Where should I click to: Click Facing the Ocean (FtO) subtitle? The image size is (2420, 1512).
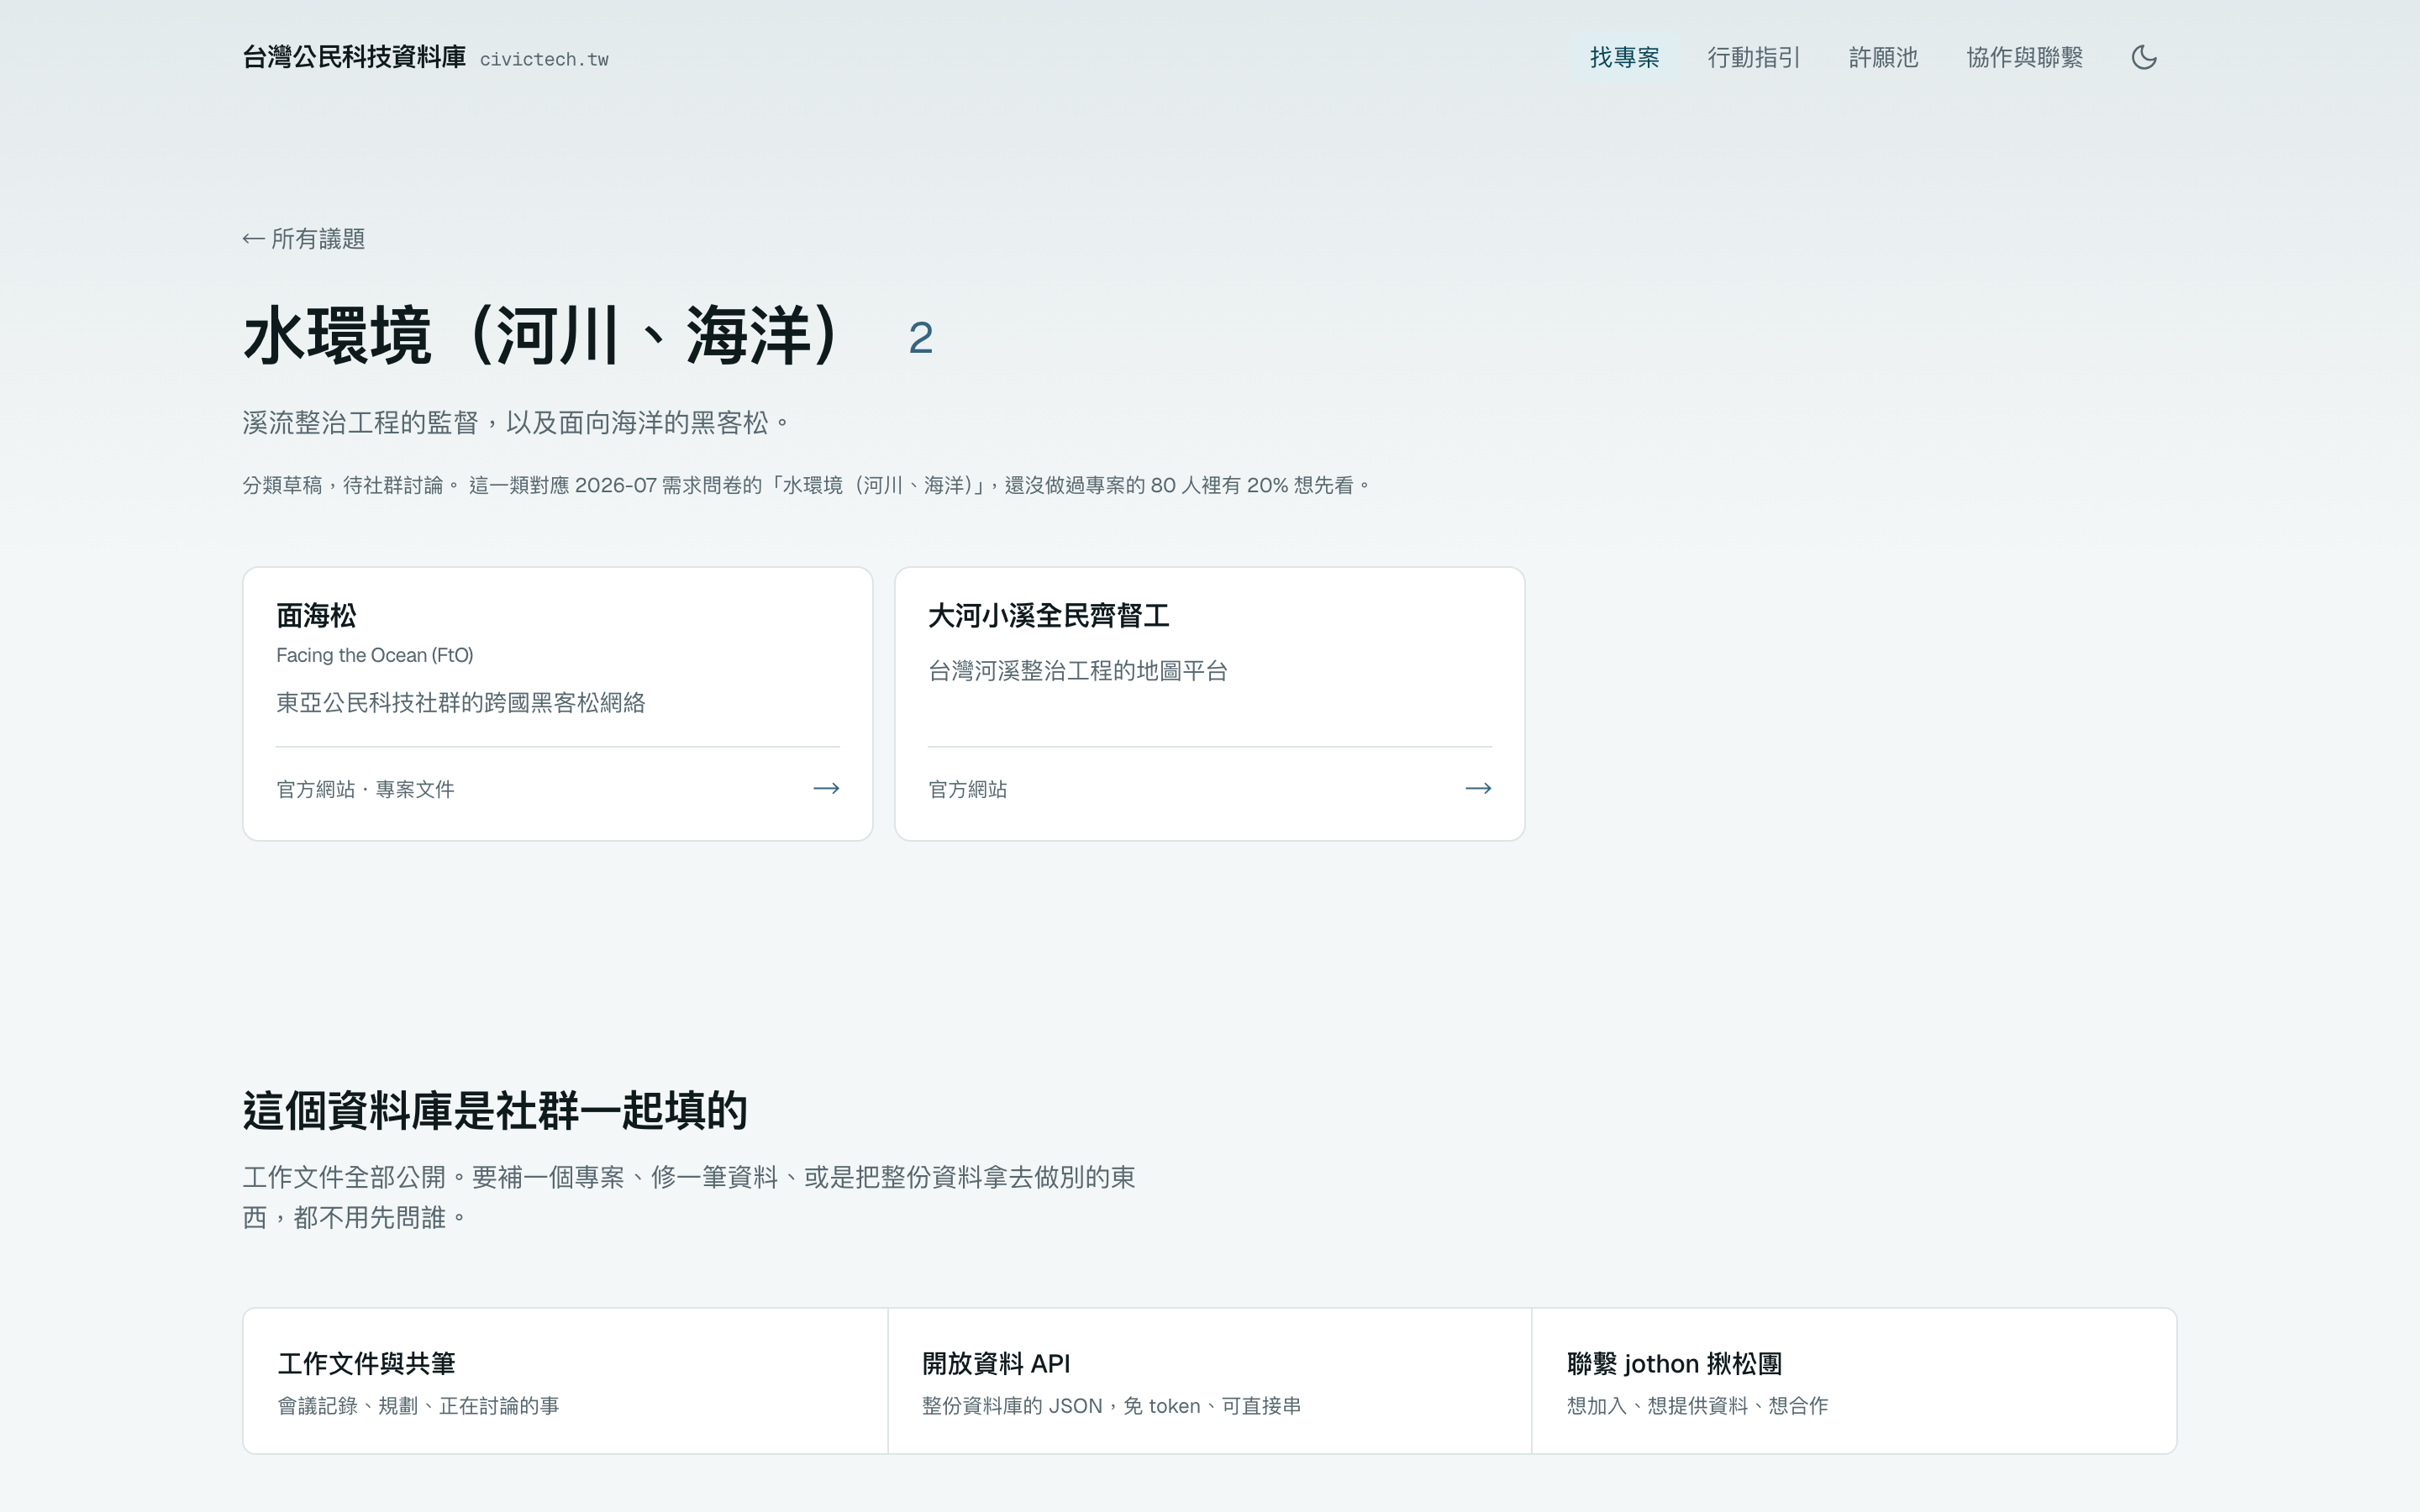pos(374,655)
